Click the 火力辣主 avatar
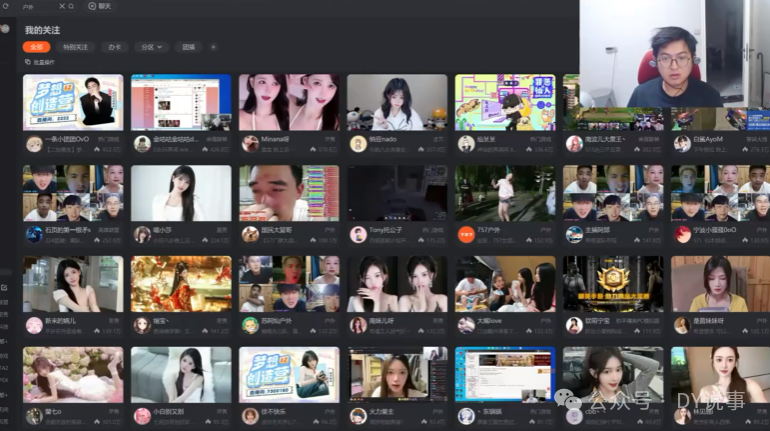The image size is (770, 431). click(358, 416)
